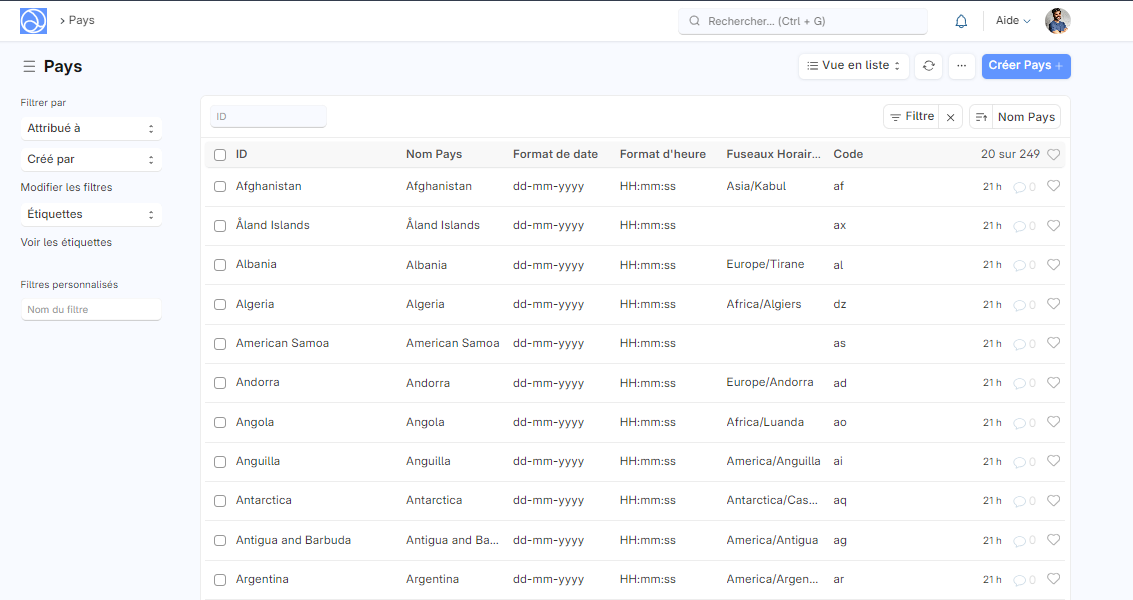Select the Albania row checkbox
Screen dimensions: 1133x600
220,265
